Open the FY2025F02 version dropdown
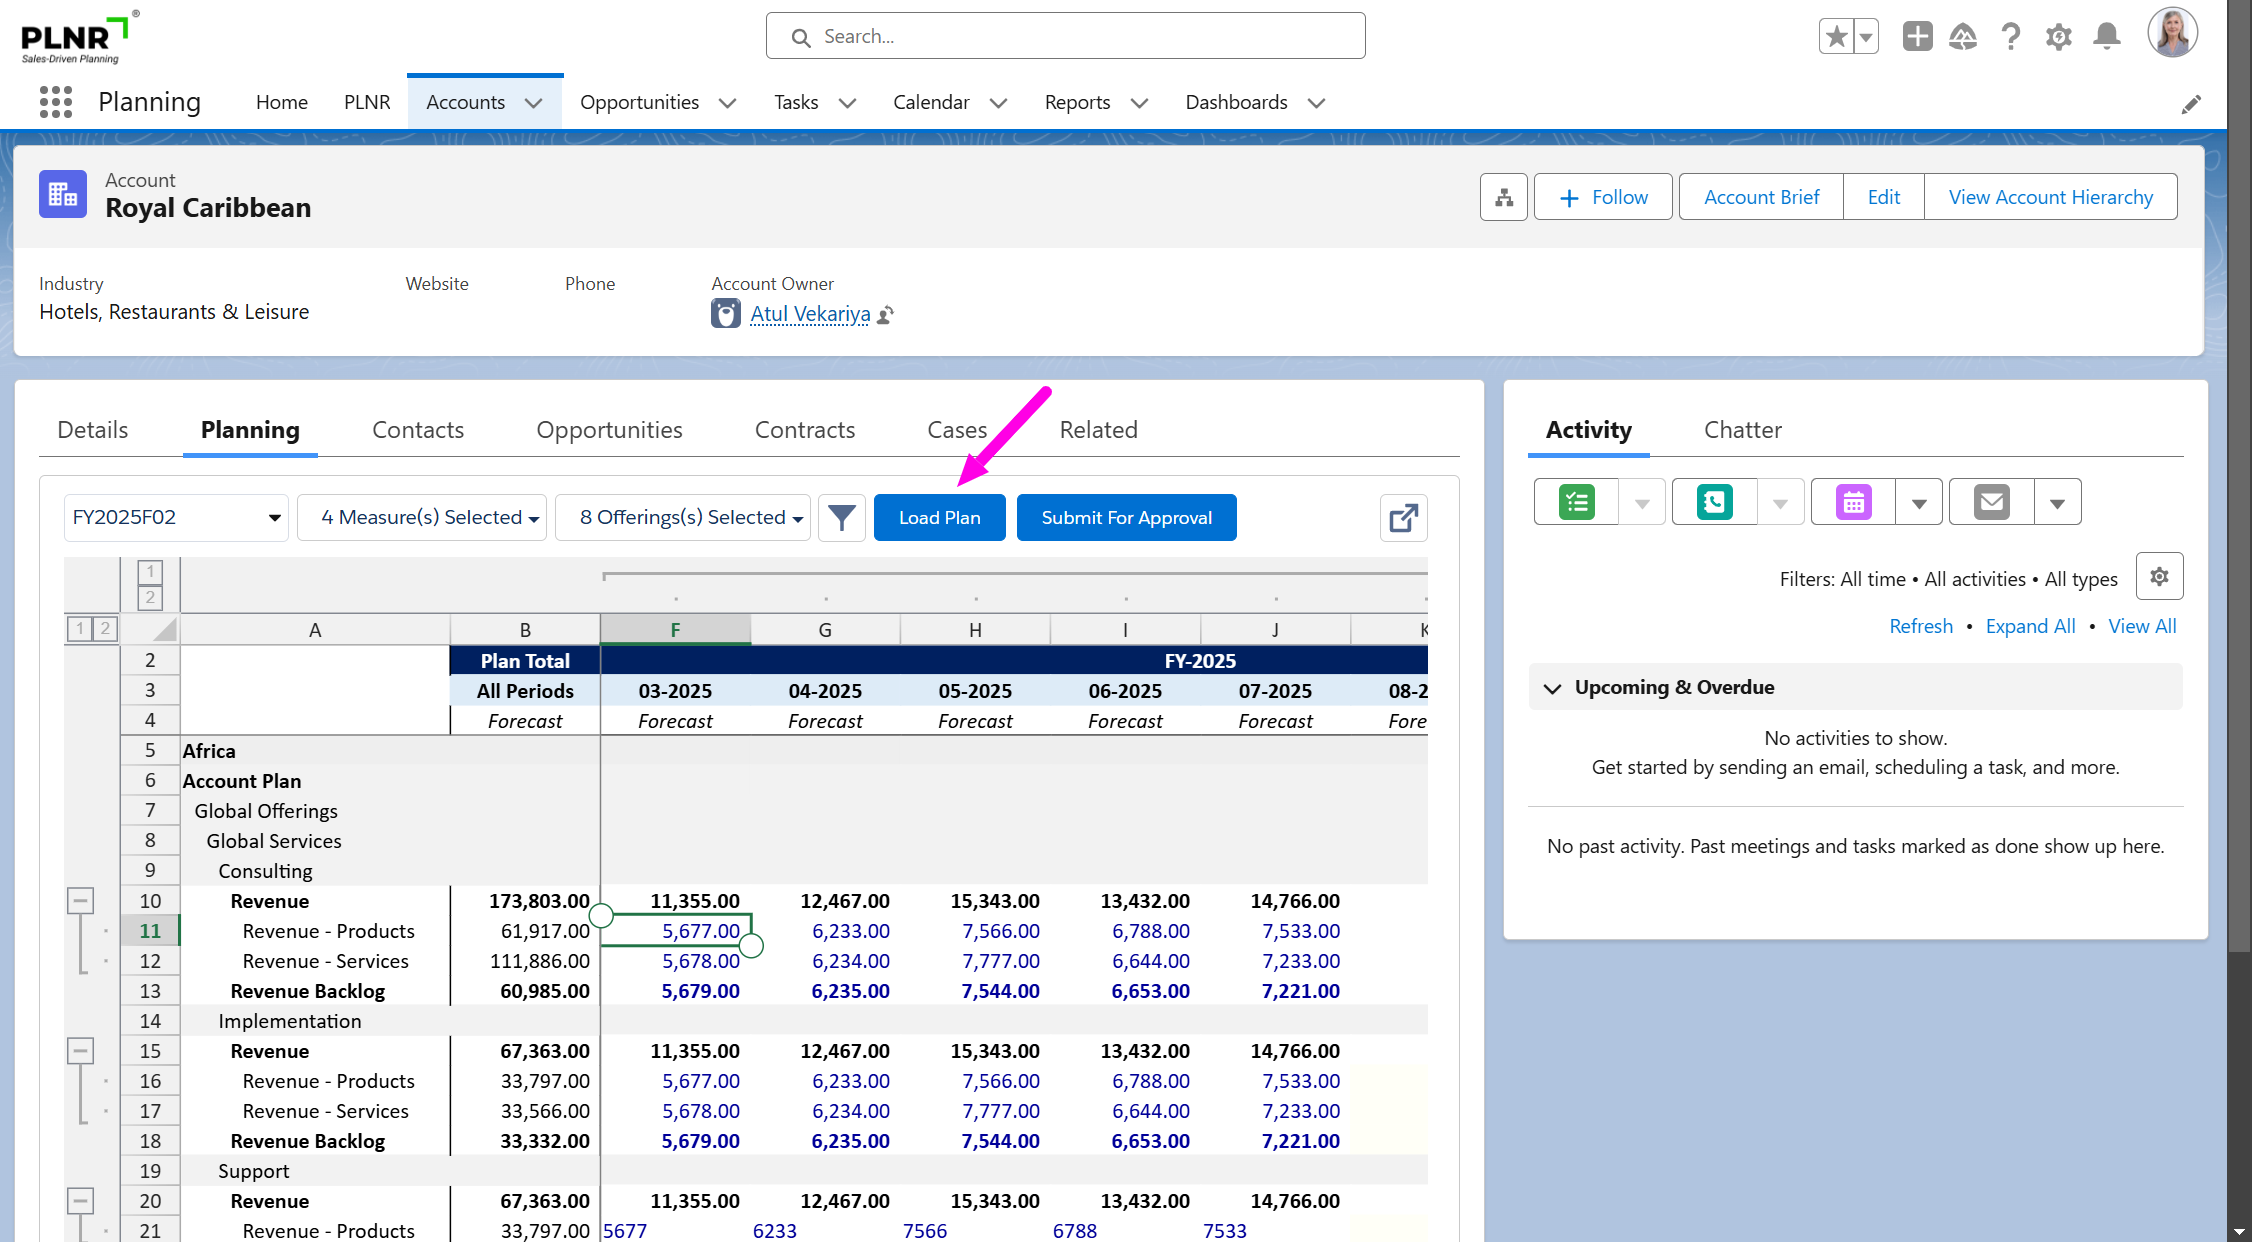The width and height of the screenshot is (2252, 1242). 176,518
